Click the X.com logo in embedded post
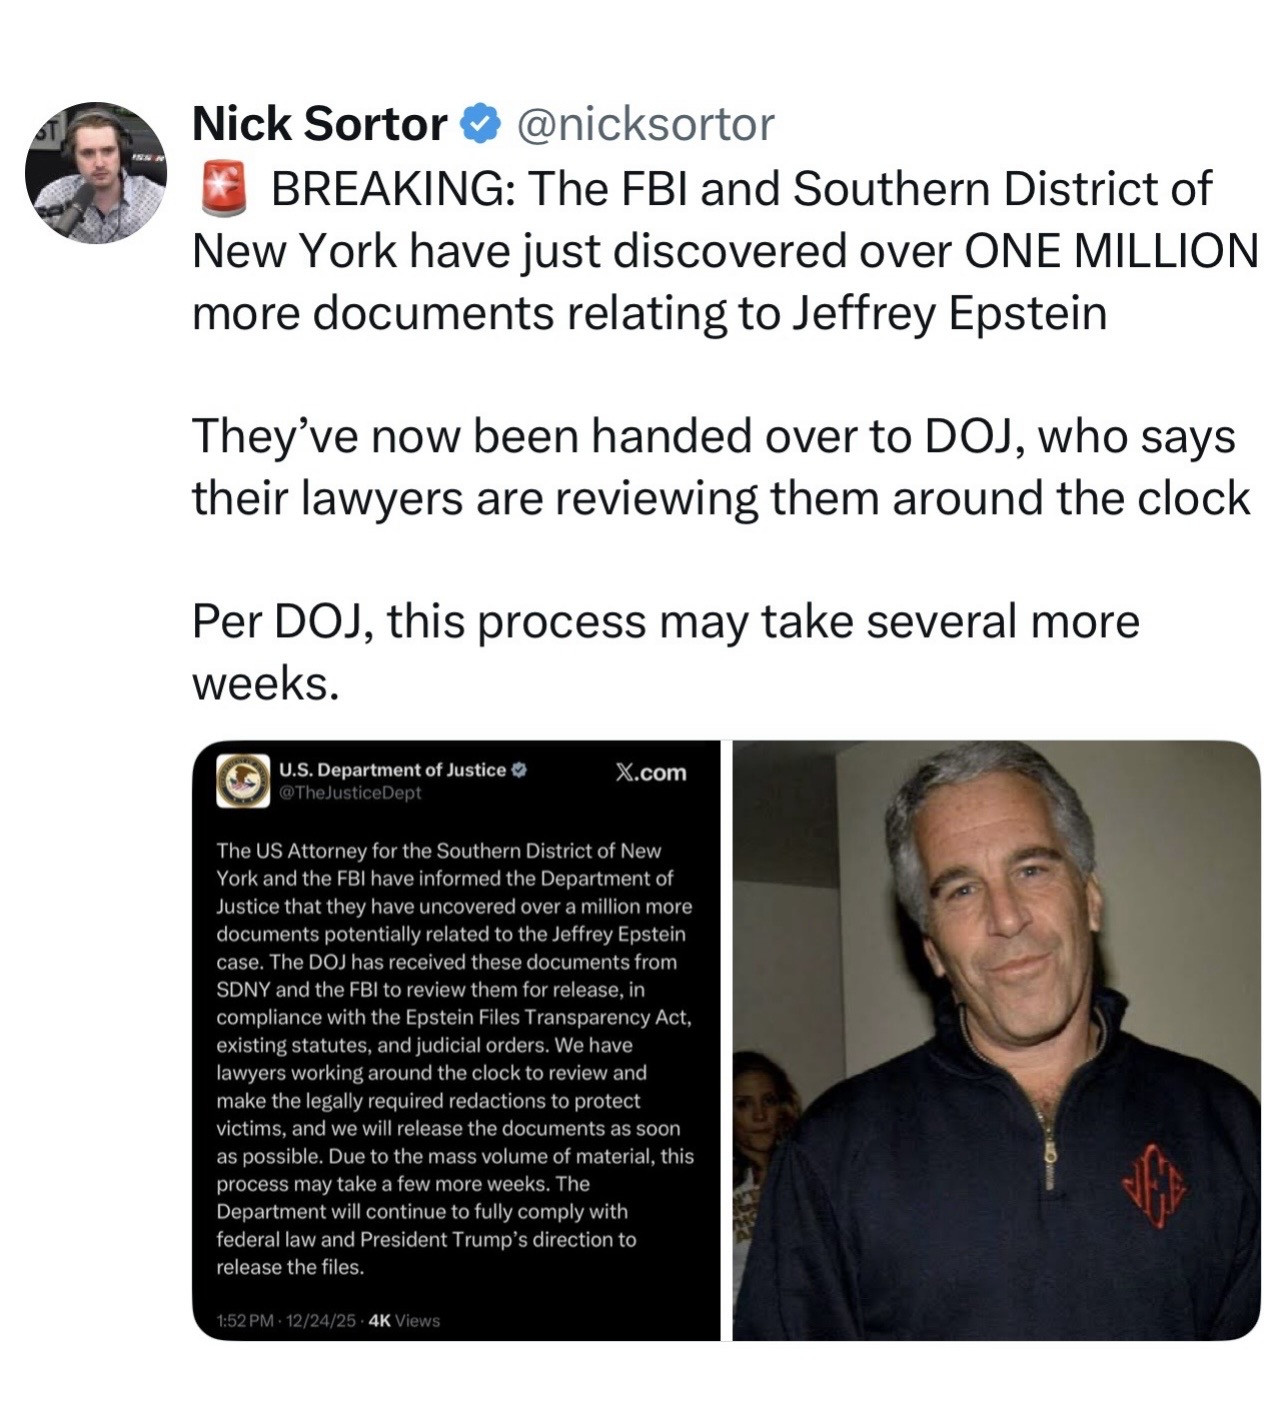 651,772
